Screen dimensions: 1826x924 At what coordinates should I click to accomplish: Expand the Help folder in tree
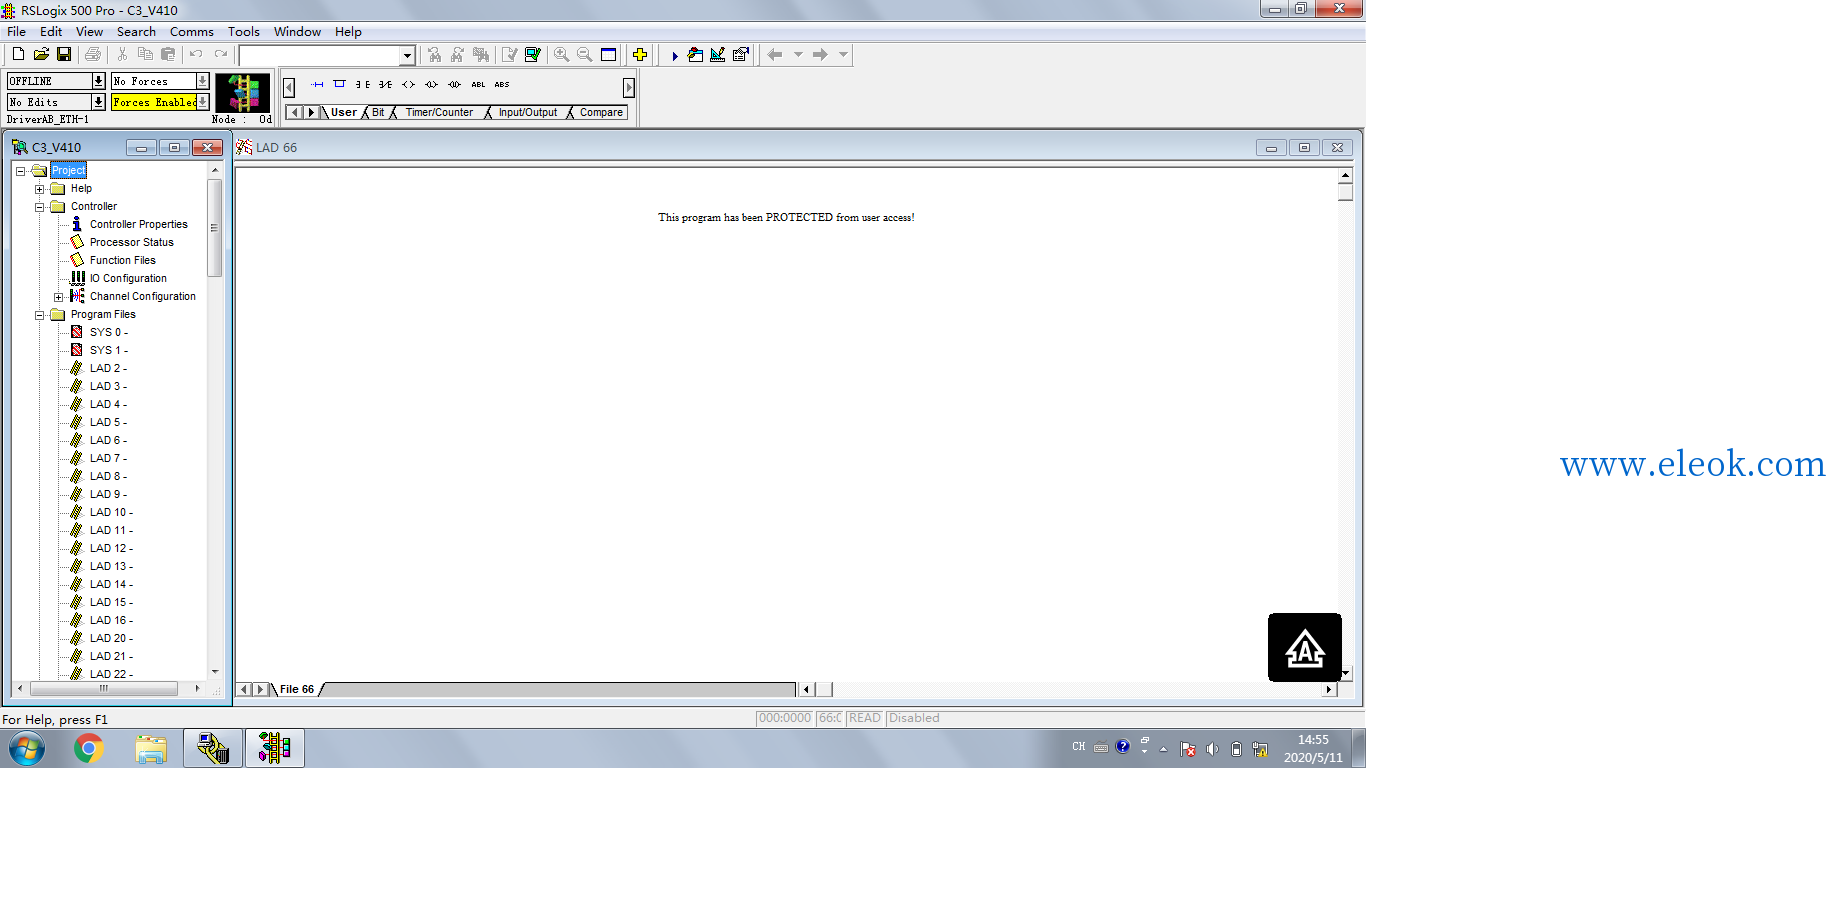40,189
